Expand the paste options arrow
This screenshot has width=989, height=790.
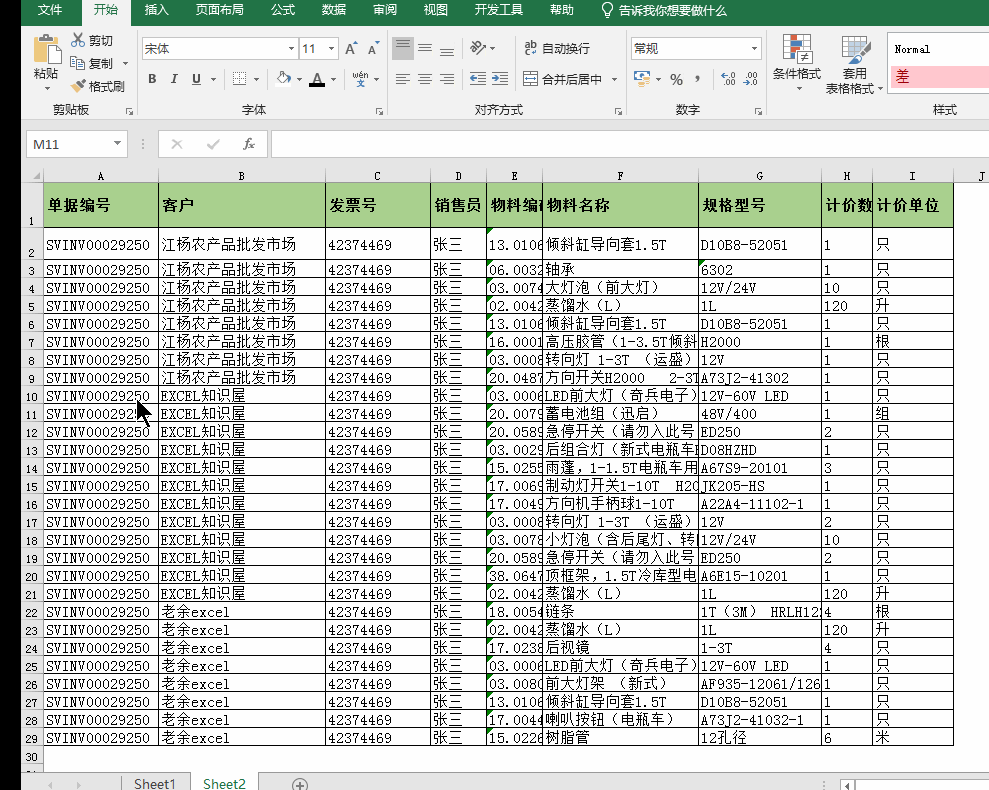[x=47, y=88]
